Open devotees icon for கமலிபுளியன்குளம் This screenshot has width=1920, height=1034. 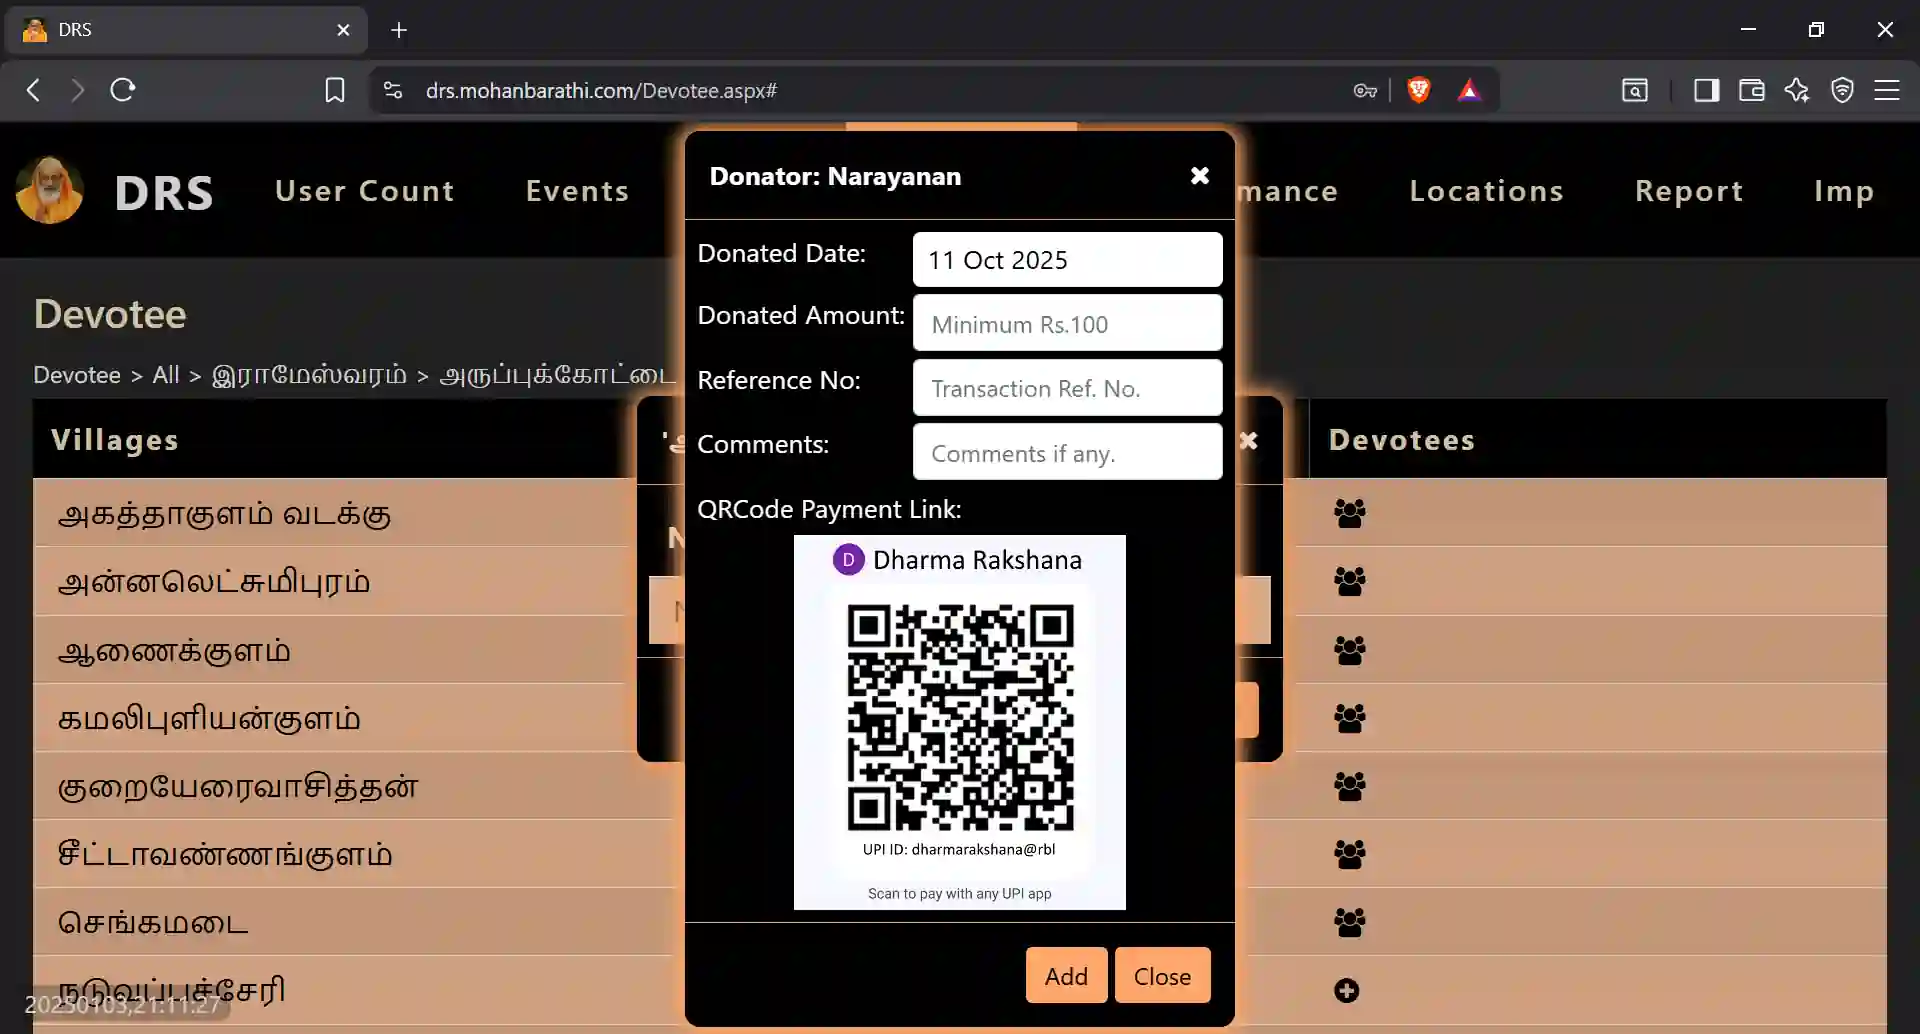(x=1349, y=718)
